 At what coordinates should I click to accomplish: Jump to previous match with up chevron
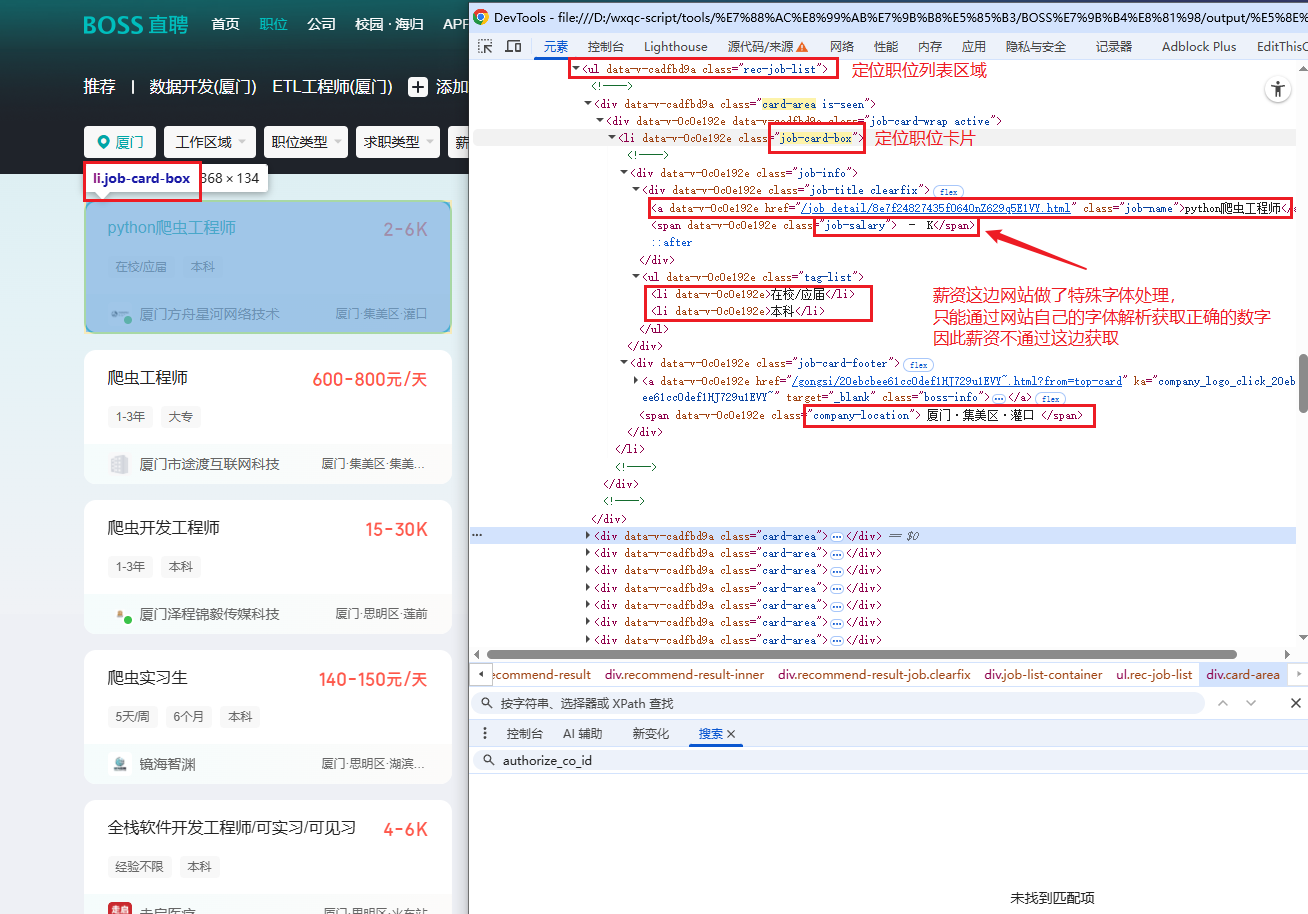pyautogui.click(x=1222, y=703)
